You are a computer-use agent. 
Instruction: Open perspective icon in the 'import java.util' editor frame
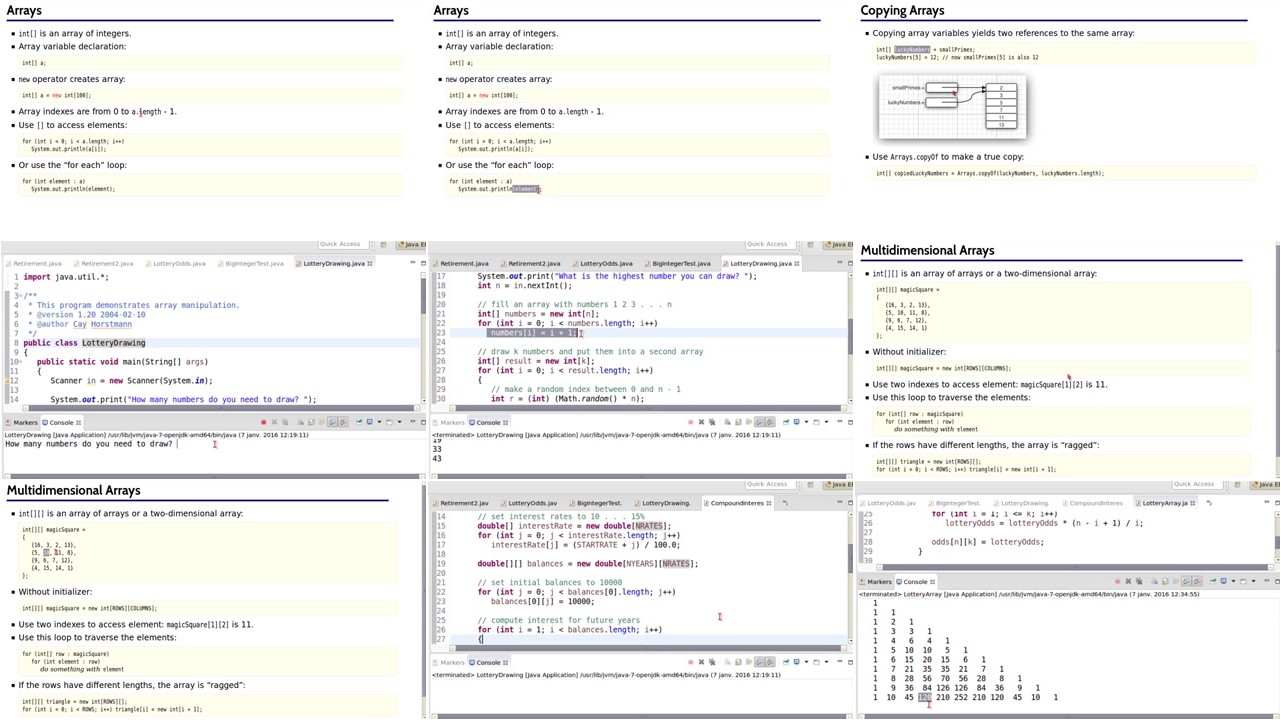tap(383, 244)
